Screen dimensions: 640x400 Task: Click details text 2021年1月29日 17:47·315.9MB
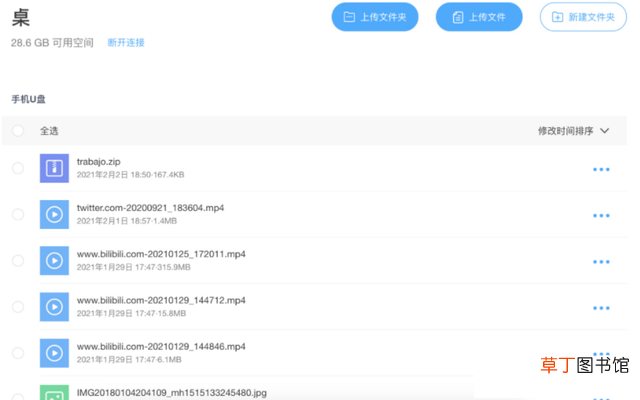[133, 267]
